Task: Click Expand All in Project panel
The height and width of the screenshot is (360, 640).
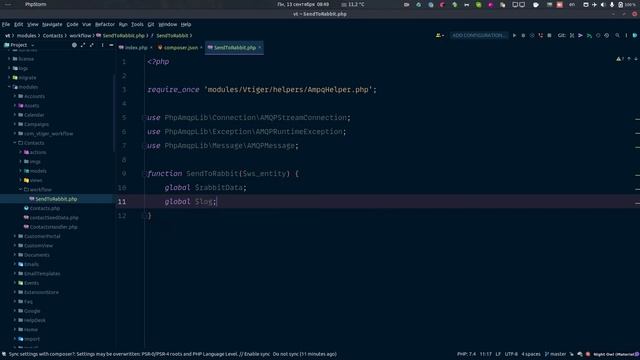Action: pos(83,45)
